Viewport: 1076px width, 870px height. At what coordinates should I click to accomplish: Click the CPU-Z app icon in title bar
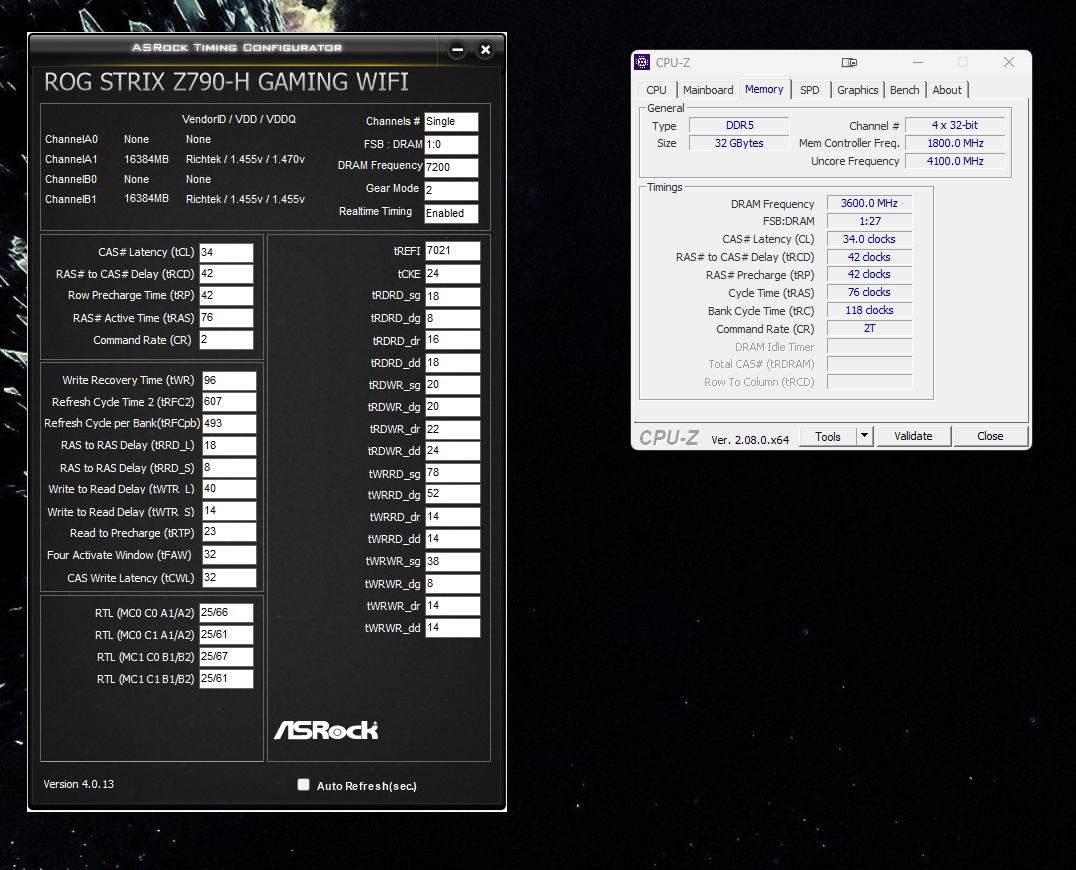tap(642, 62)
